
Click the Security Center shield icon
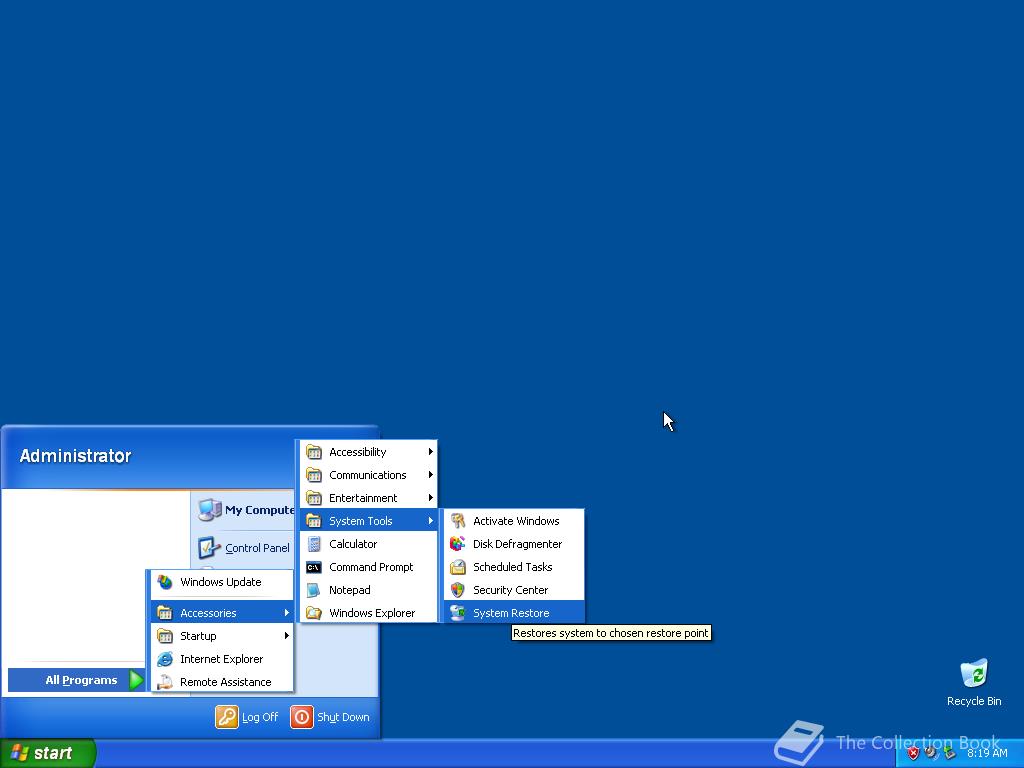tap(458, 590)
